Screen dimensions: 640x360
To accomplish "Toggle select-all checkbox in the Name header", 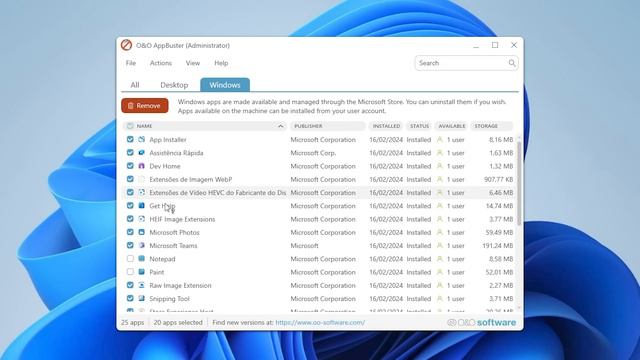I will point(130,126).
